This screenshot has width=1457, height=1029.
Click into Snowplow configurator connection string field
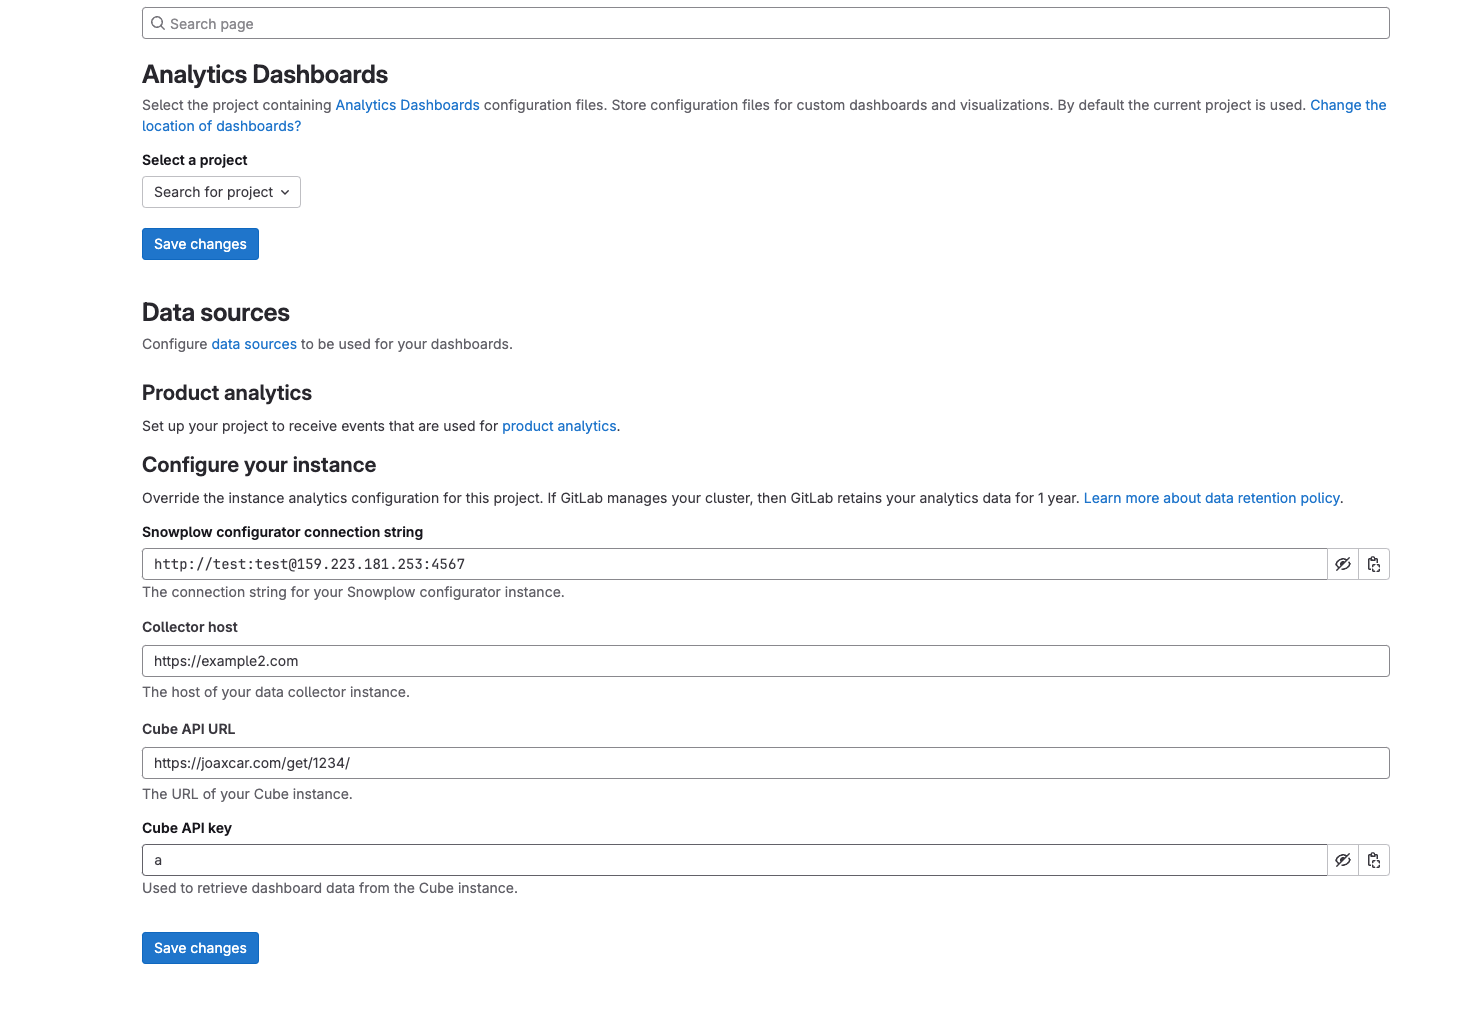click(734, 564)
